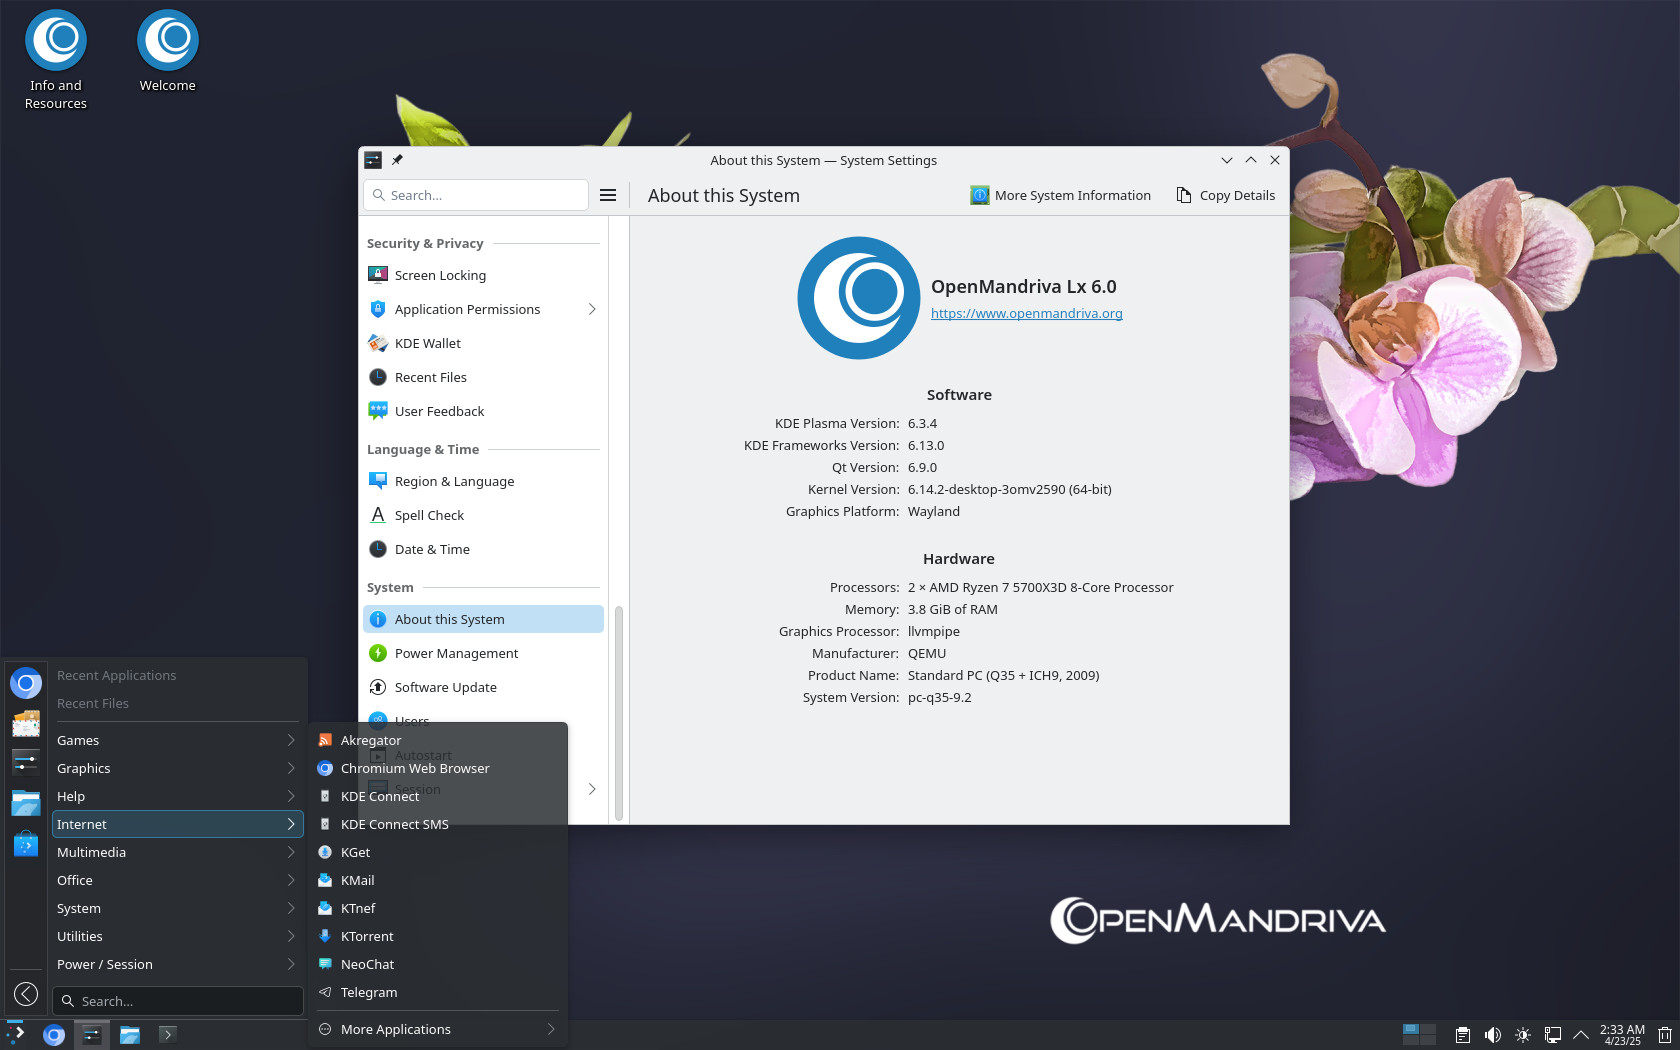Screen dimensions: 1680x1050
Task: Choose KDE Connect from Internet submenu
Action: tap(437, 796)
